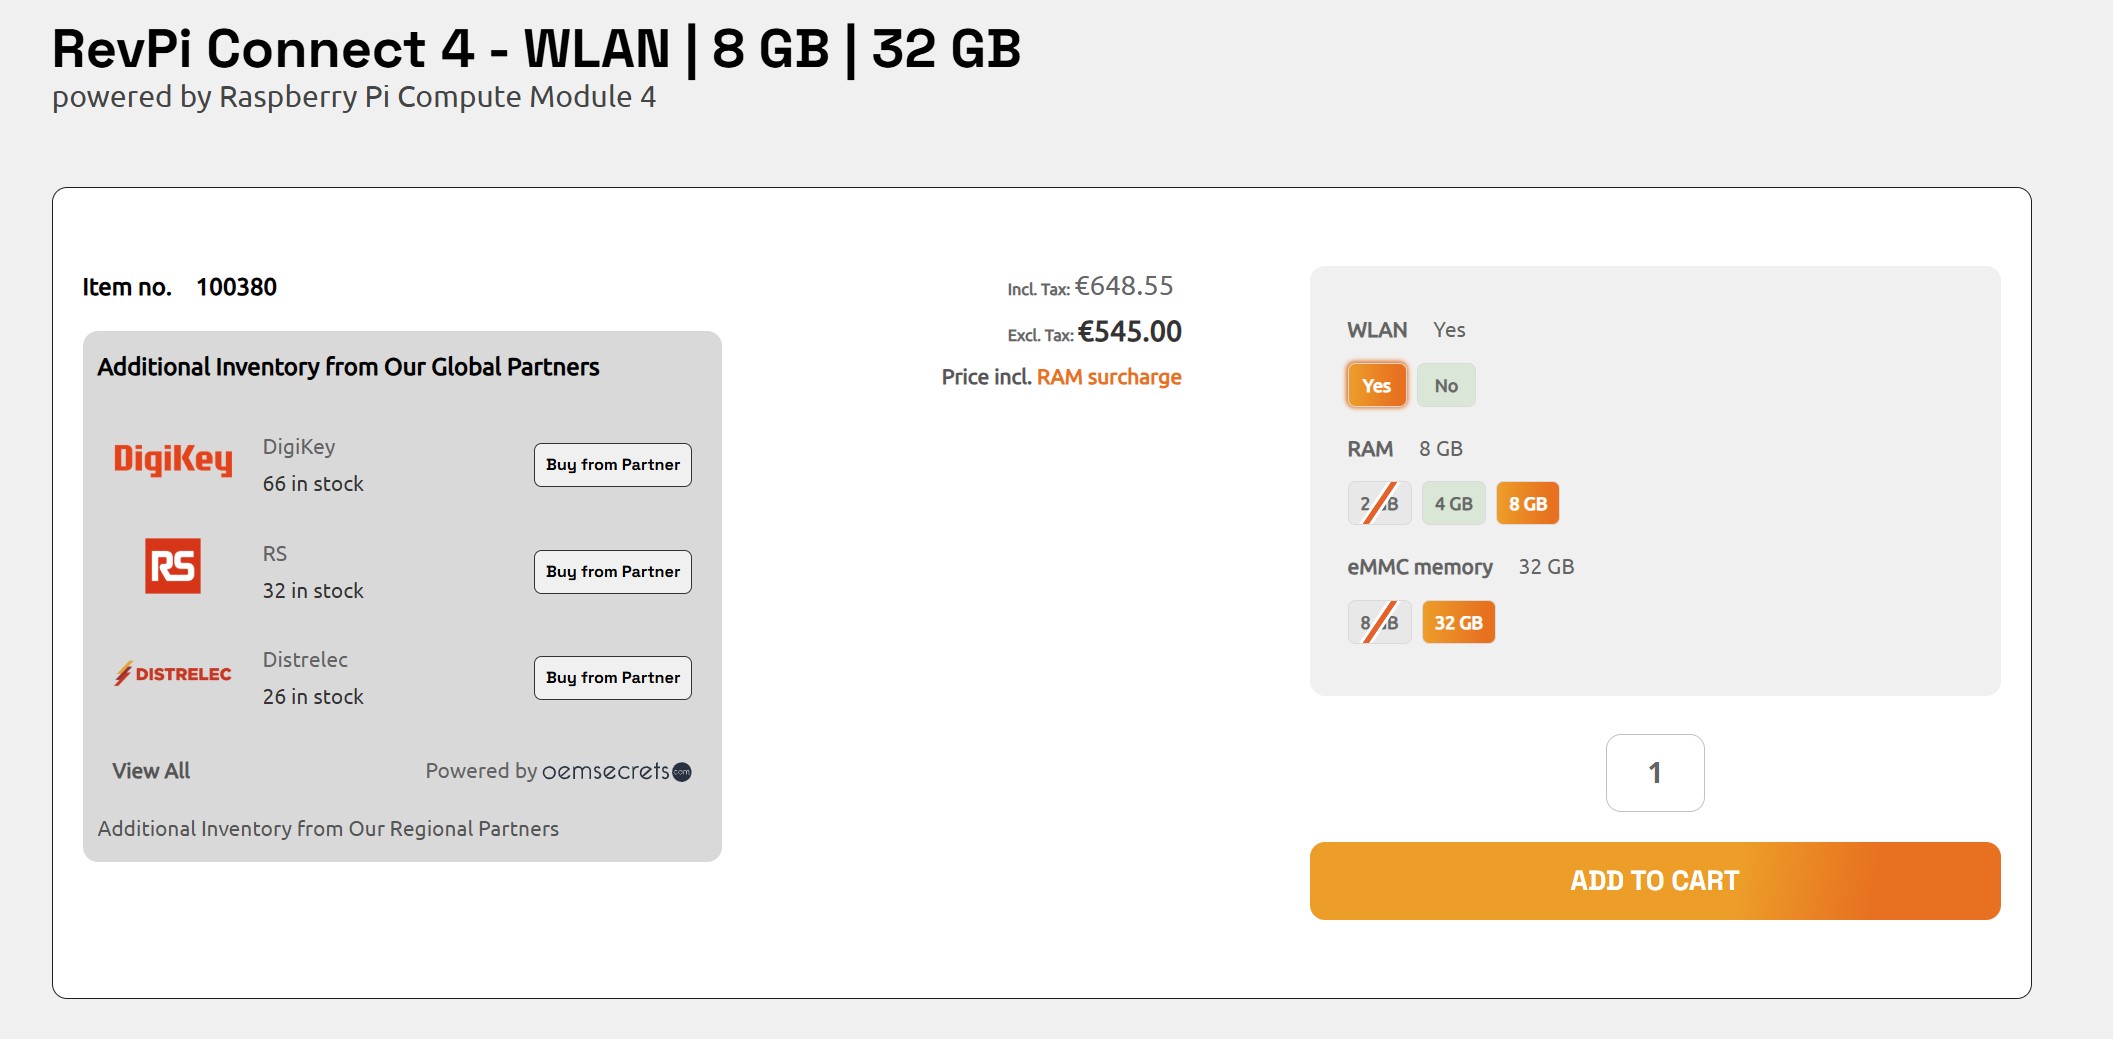Screen dimensions: 2113x1039
Task: Disable WLAN by selecting No
Action: pos(1446,384)
